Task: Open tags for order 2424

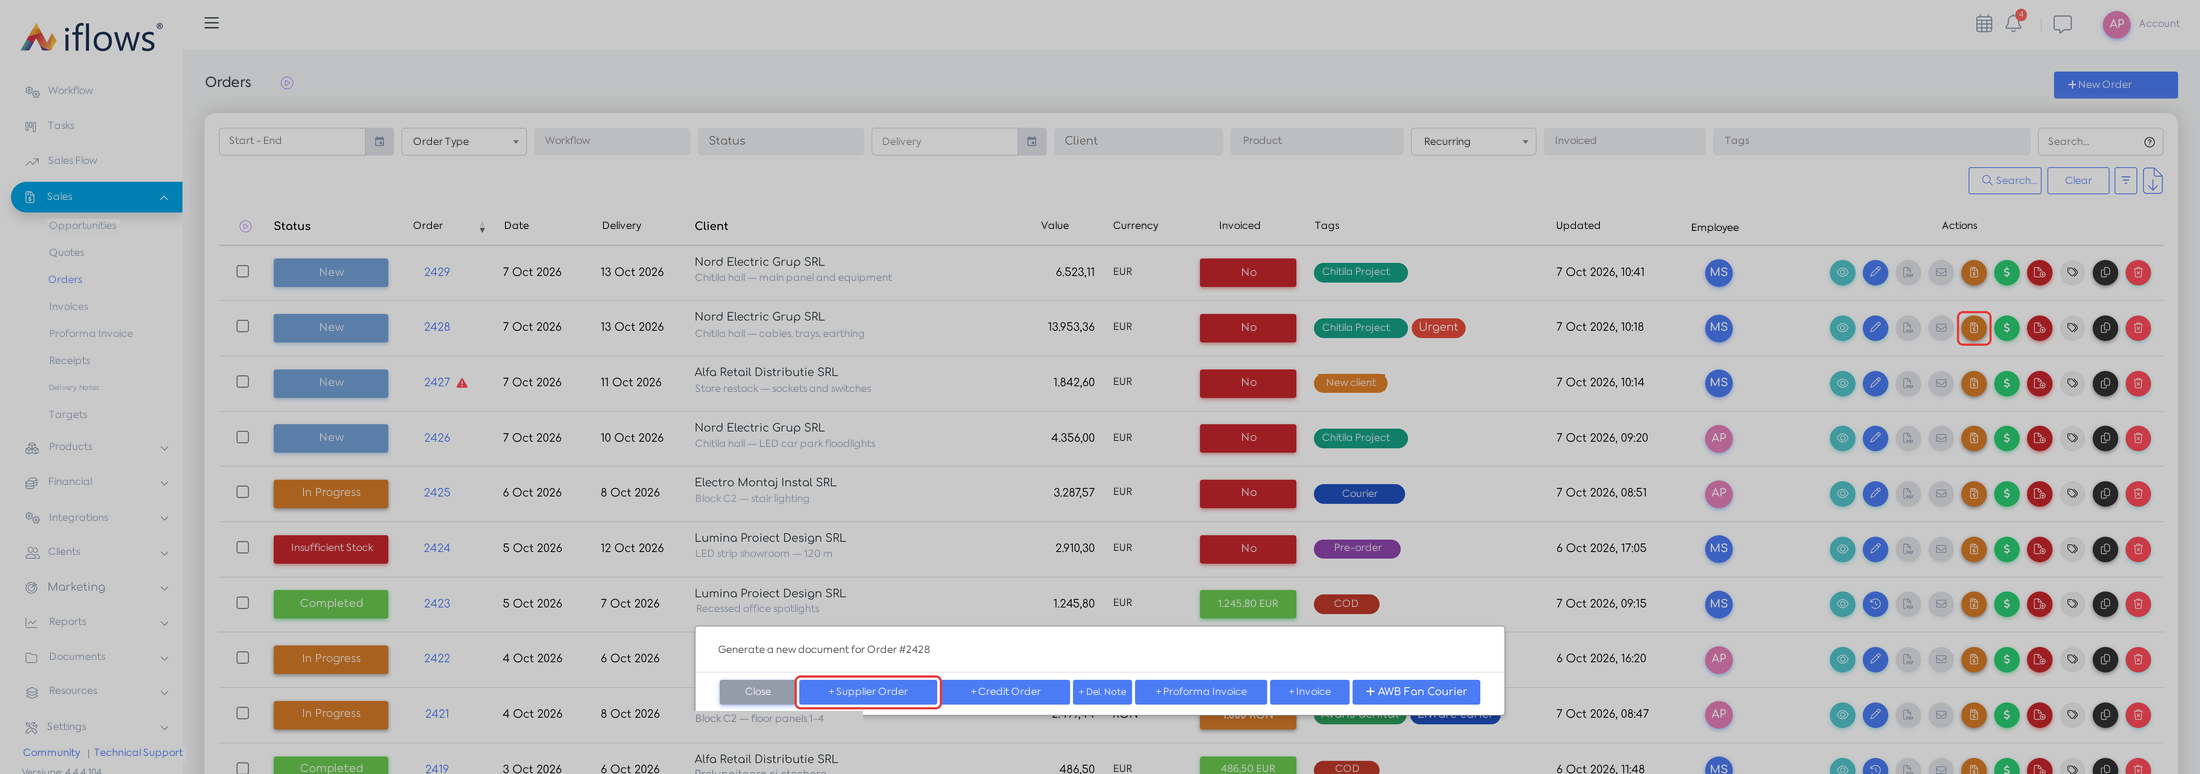Action: point(2072,549)
